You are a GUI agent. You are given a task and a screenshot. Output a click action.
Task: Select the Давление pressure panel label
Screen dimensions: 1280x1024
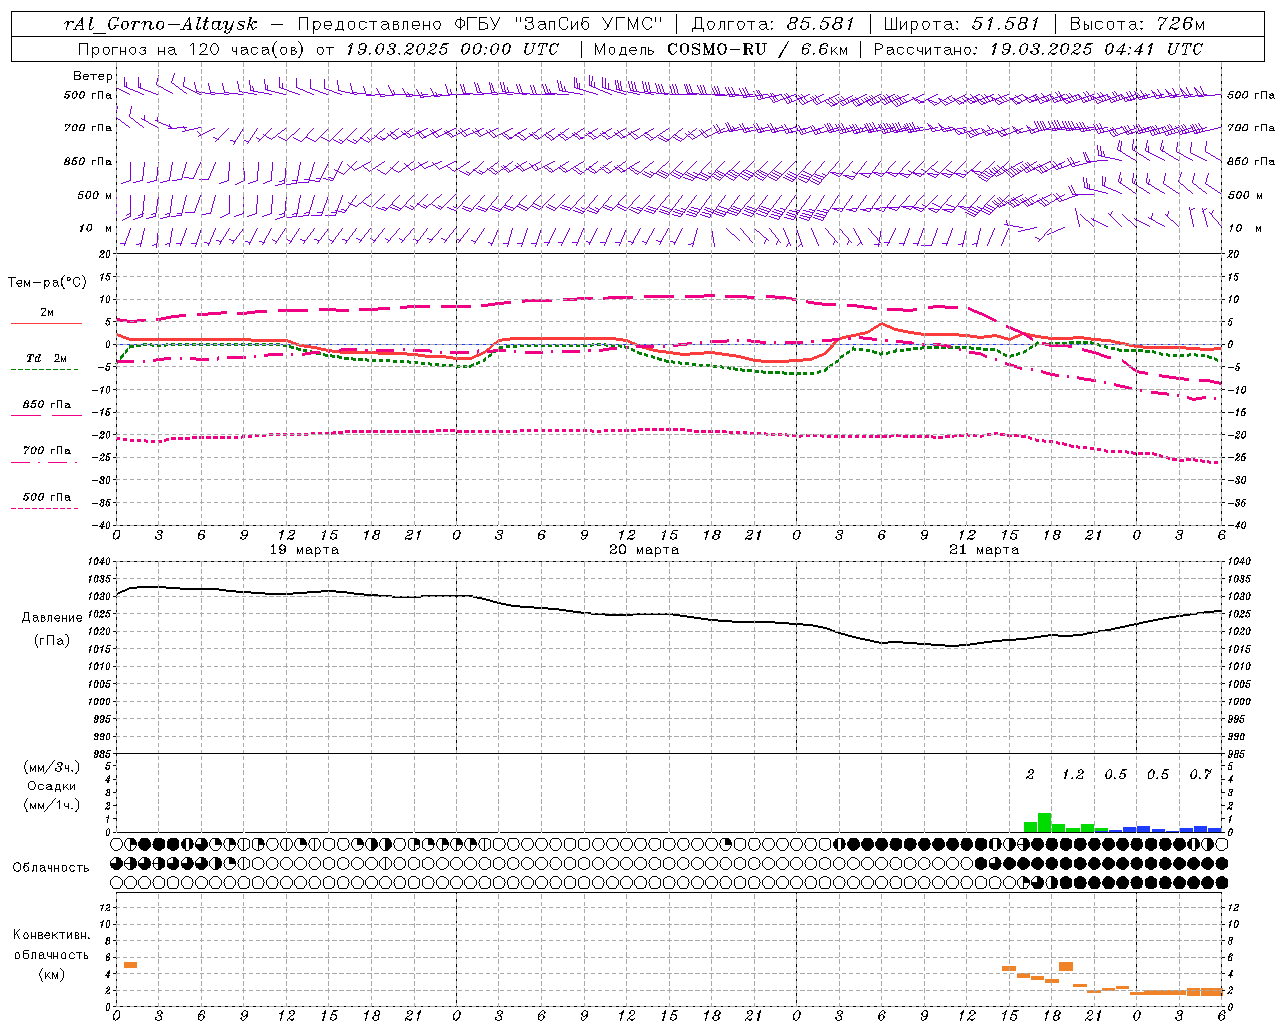point(52,618)
